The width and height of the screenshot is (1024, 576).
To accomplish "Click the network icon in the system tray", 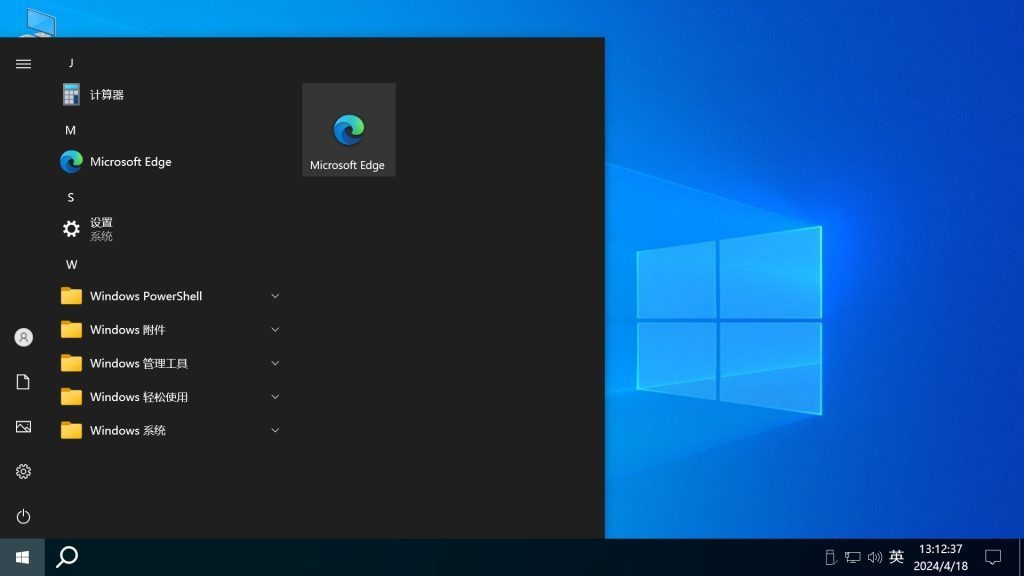I will point(853,556).
